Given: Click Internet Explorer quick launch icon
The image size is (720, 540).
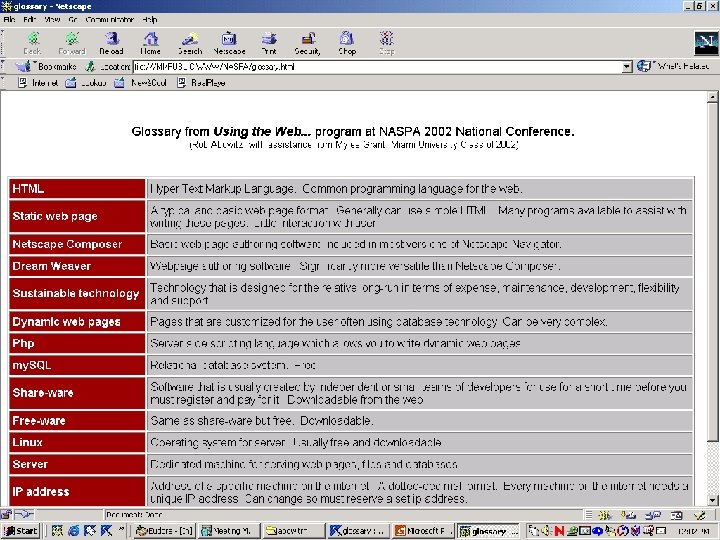Looking at the screenshot, I should (x=73, y=531).
